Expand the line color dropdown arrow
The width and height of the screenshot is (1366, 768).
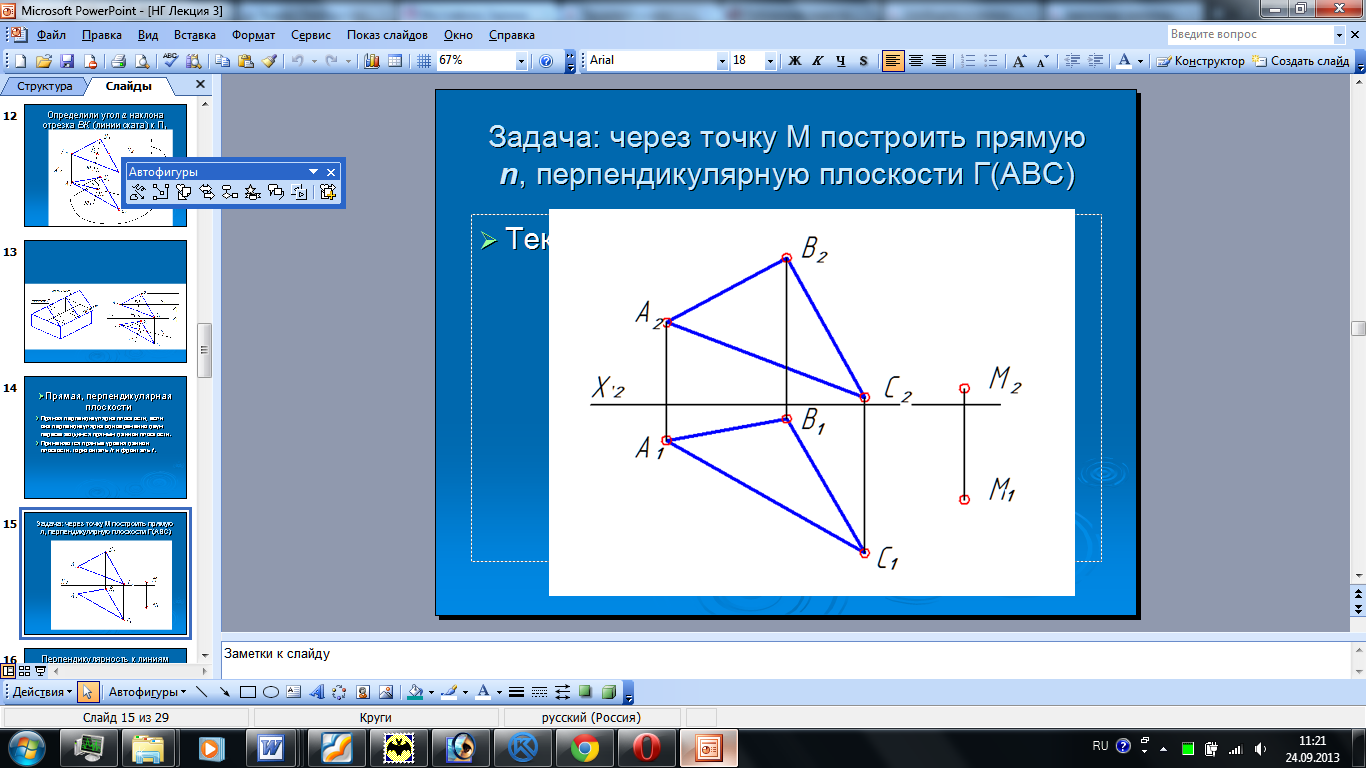click(467, 692)
